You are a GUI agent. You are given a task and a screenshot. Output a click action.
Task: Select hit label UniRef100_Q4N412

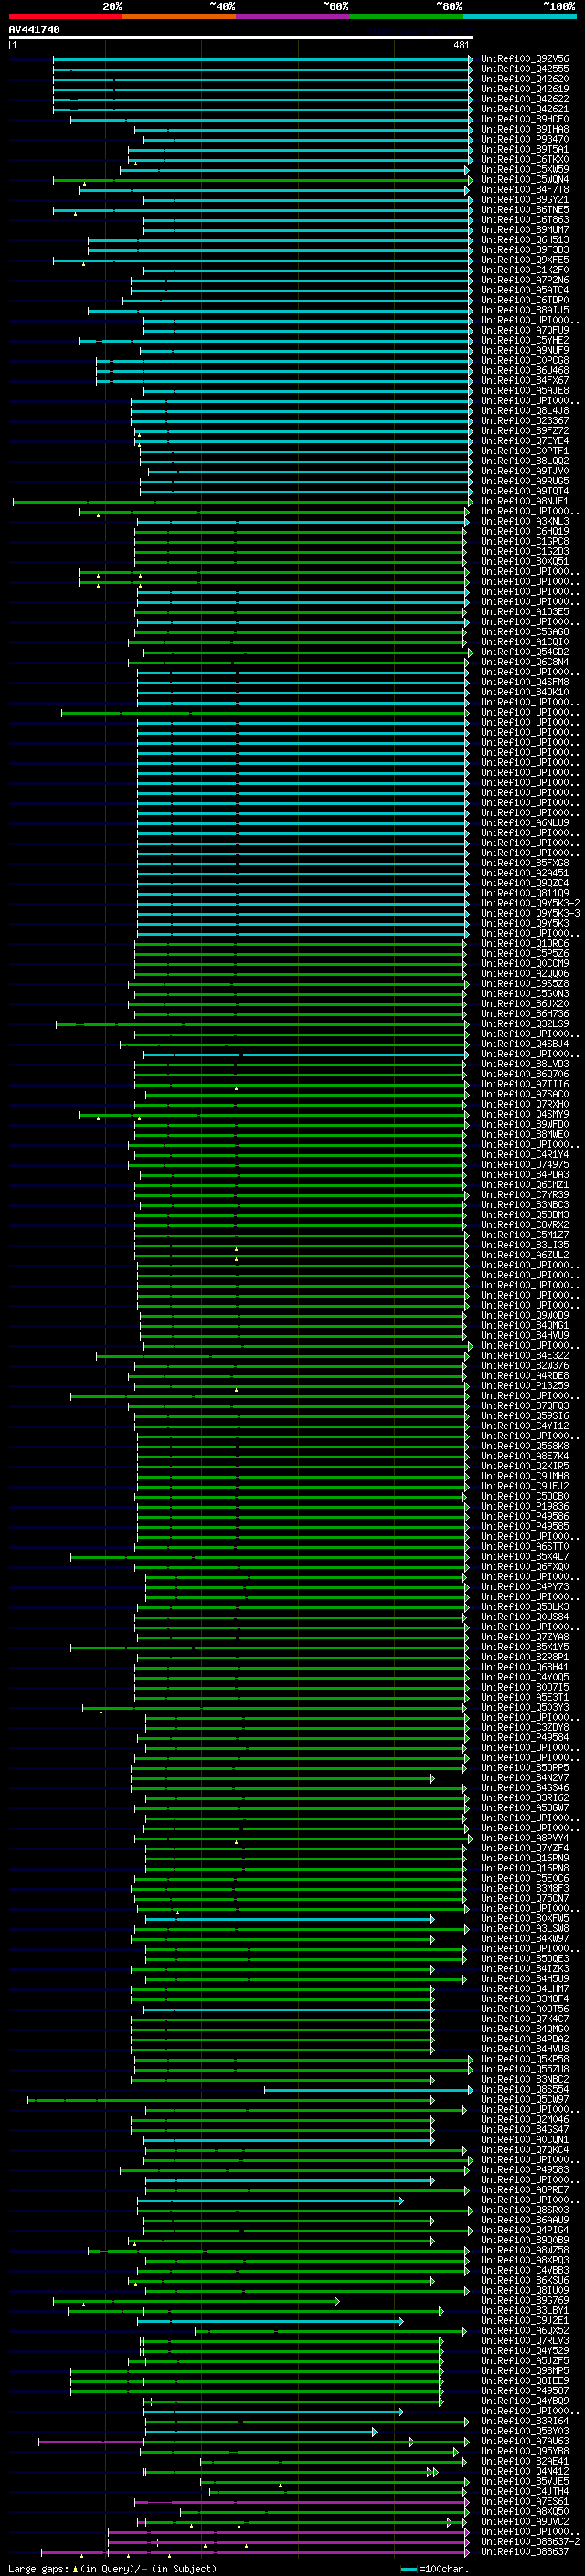pyautogui.click(x=525, y=2471)
